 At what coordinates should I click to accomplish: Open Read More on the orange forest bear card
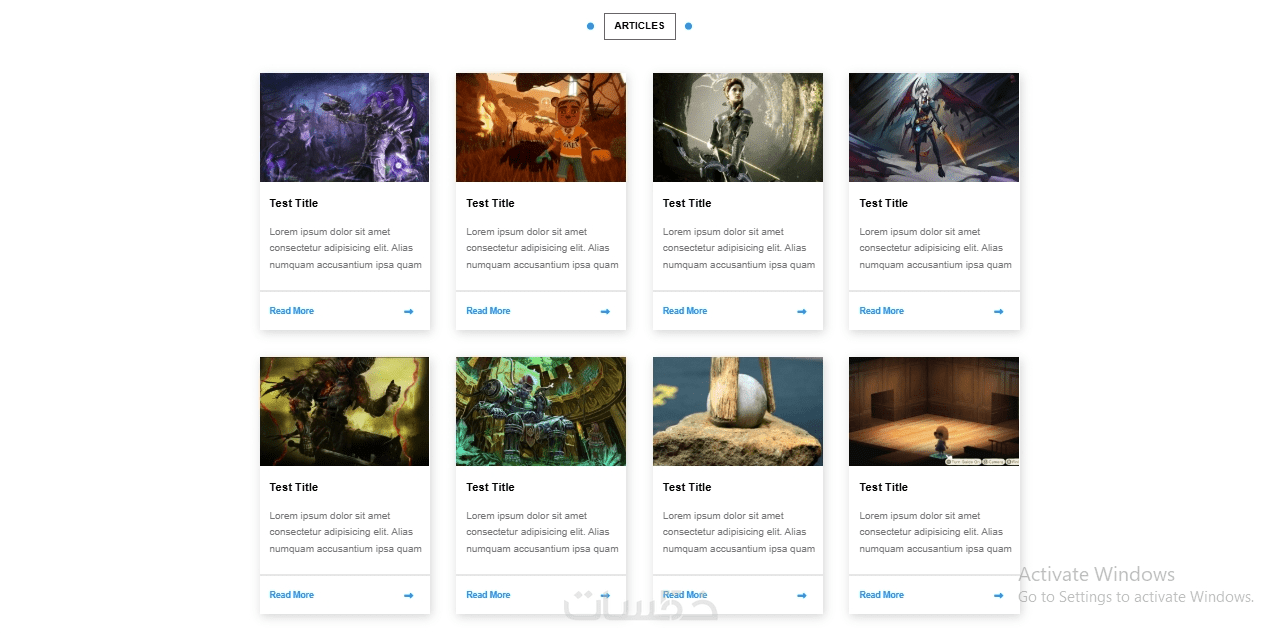click(x=488, y=311)
